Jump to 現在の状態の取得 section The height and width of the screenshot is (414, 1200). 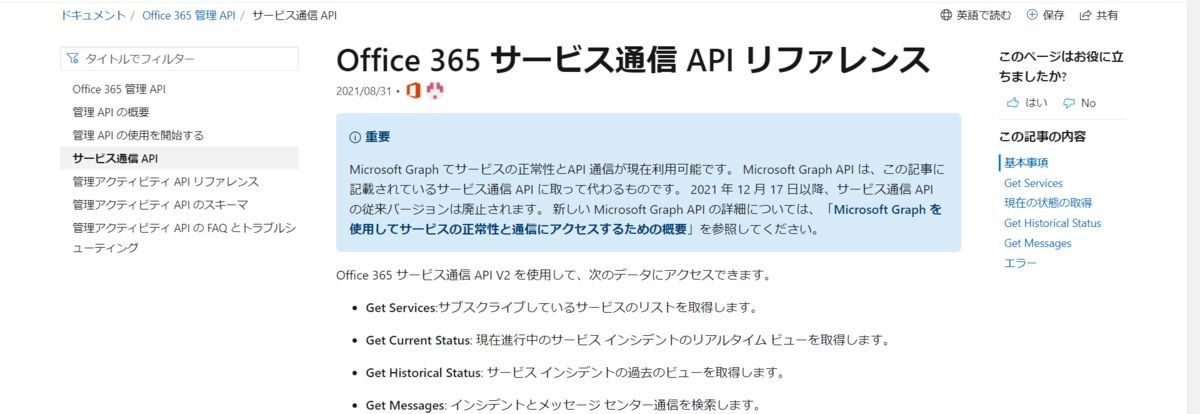[1048, 203]
